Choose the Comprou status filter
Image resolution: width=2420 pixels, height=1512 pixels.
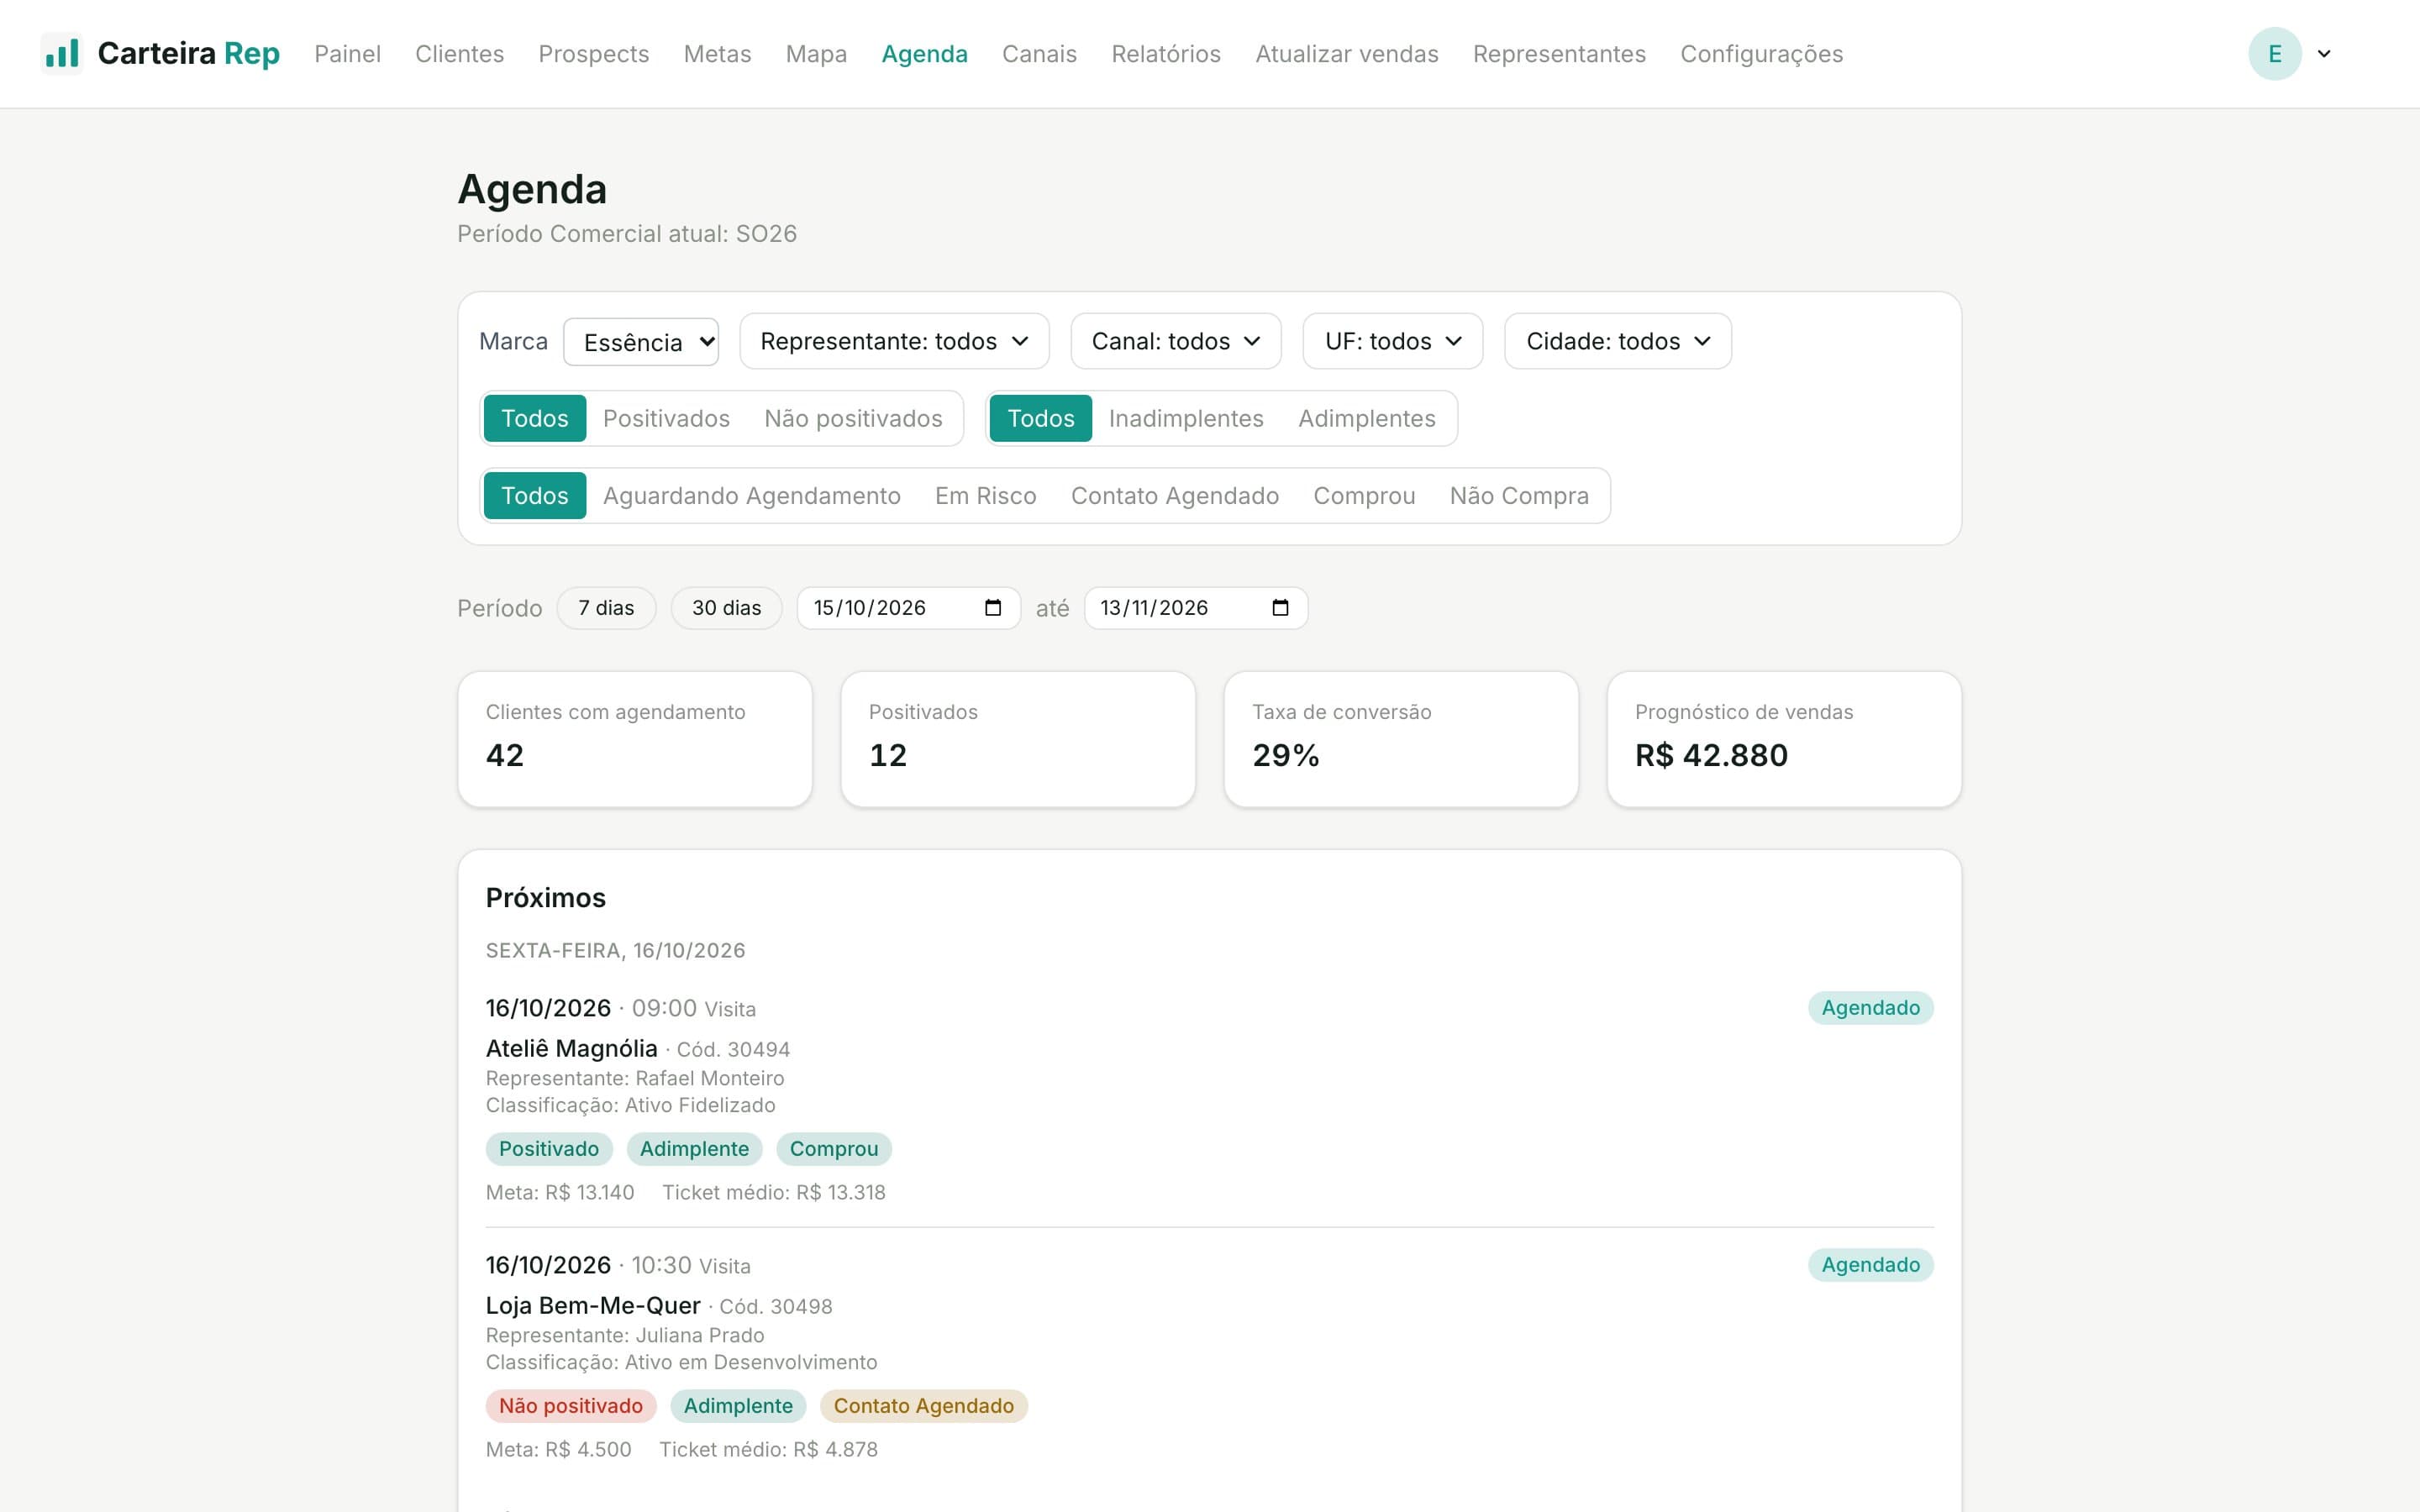point(1364,496)
